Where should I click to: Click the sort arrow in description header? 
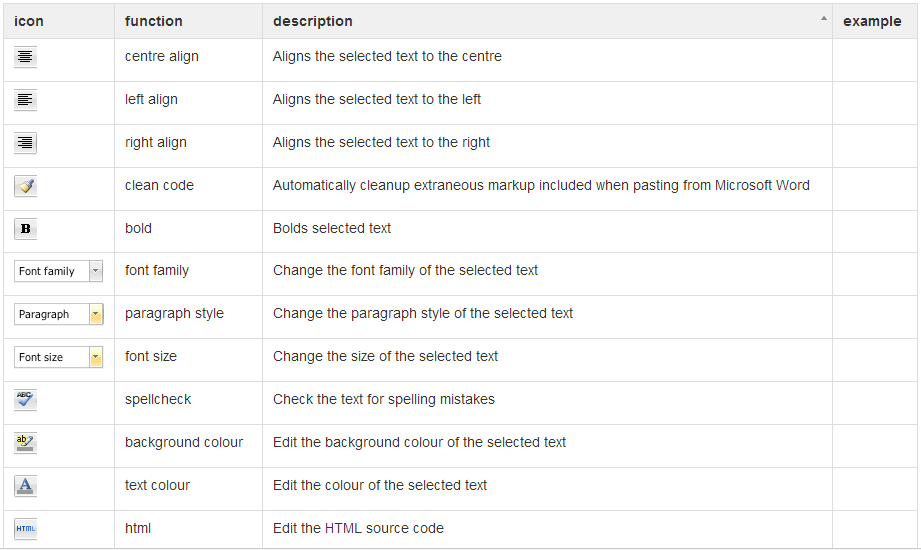tap(824, 19)
